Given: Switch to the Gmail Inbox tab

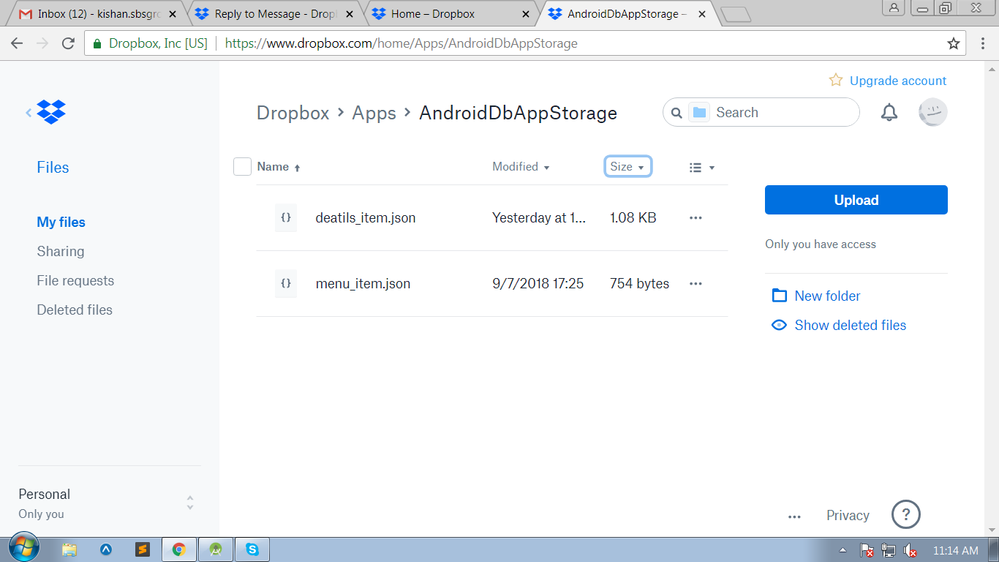Looking at the screenshot, I should (98, 13).
